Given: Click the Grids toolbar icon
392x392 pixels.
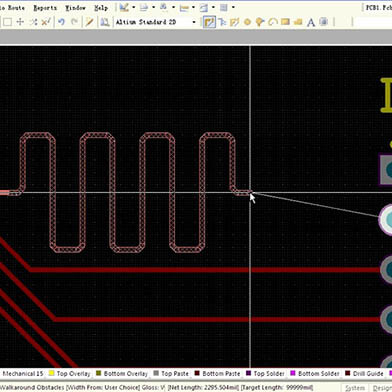Looking at the screenshot, I should point(224,7).
